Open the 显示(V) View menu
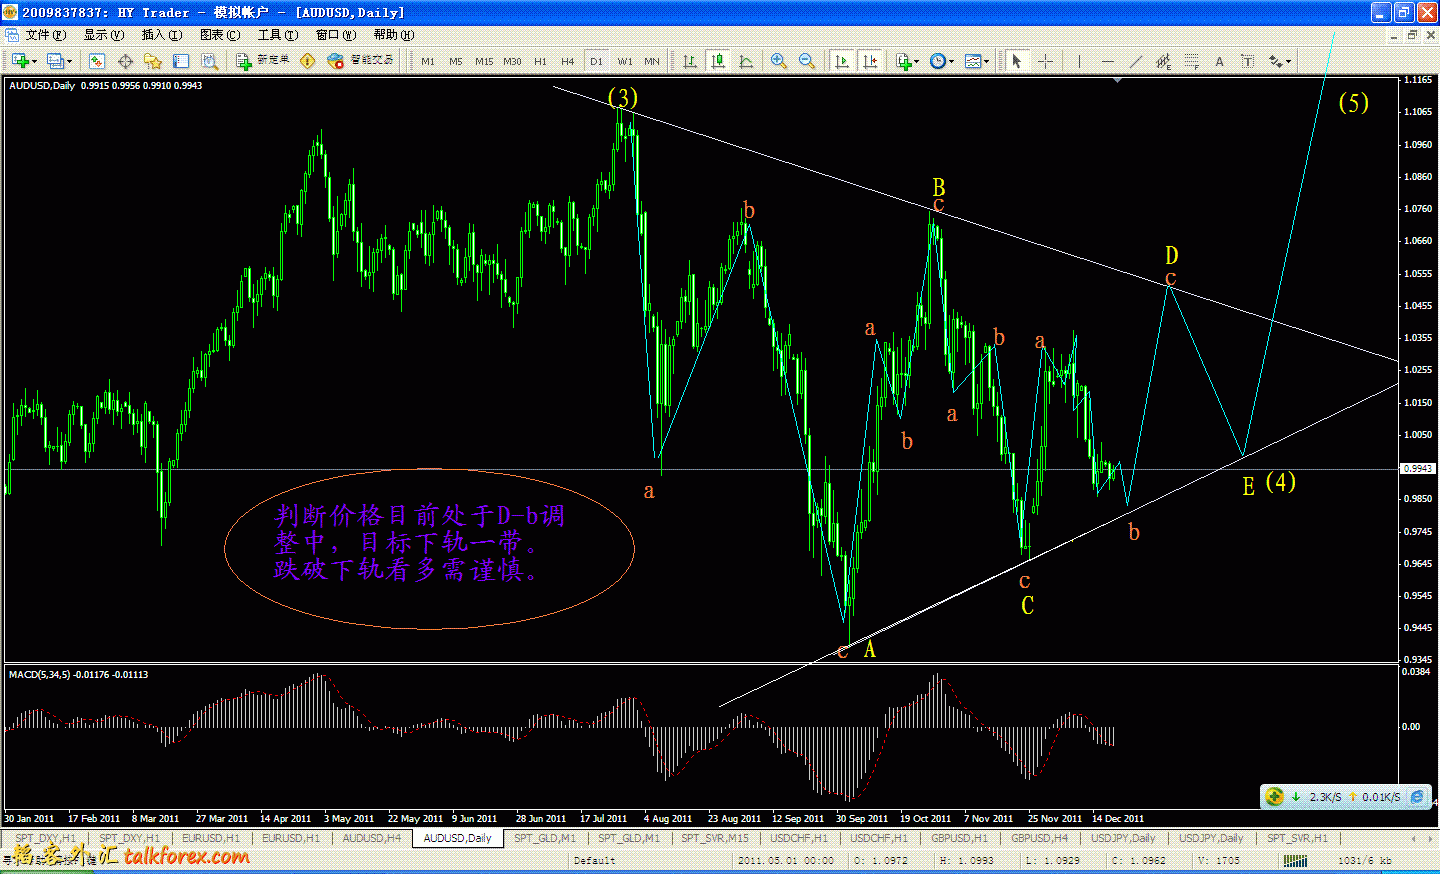The width and height of the screenshot is (1440, 874). (104, 35)
